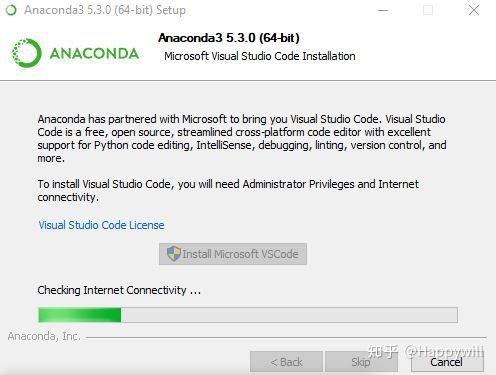Click the green filled part of progress bar
This screenshot has height=375, width=496.
pyautogui.click(x=80, y=315)
